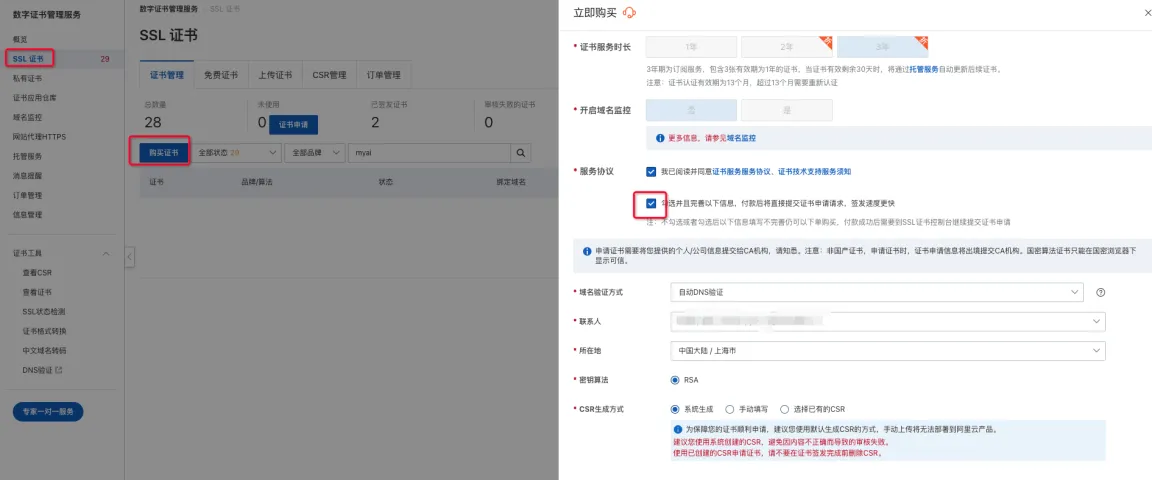Collapse the 证书工具 sidebar section
Screen dimensions: 1152x480
(x=106, y=253)
